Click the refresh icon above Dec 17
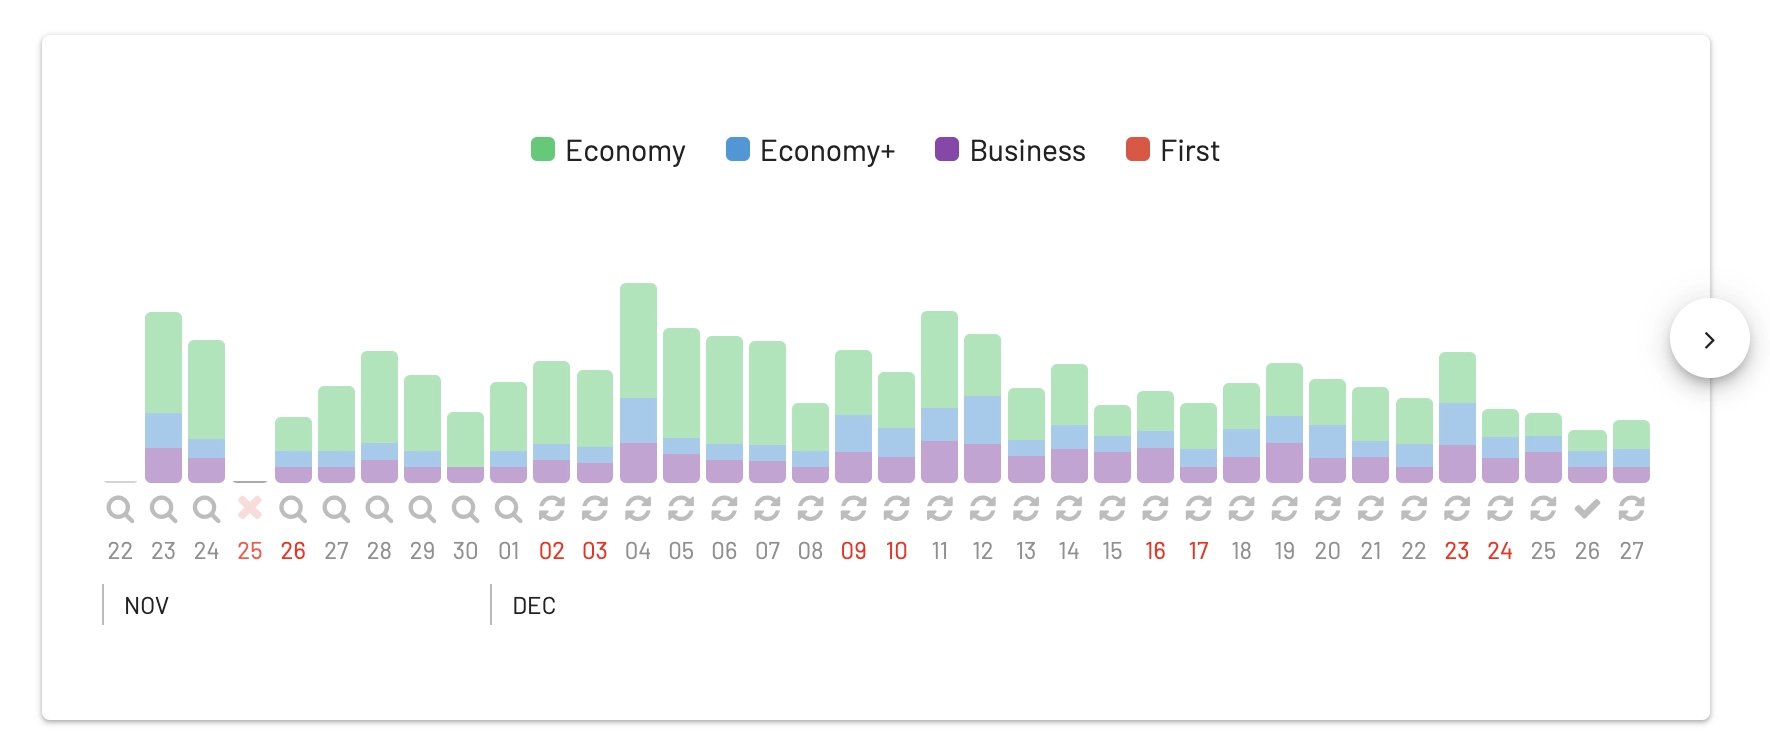 tap(1198, 509)
